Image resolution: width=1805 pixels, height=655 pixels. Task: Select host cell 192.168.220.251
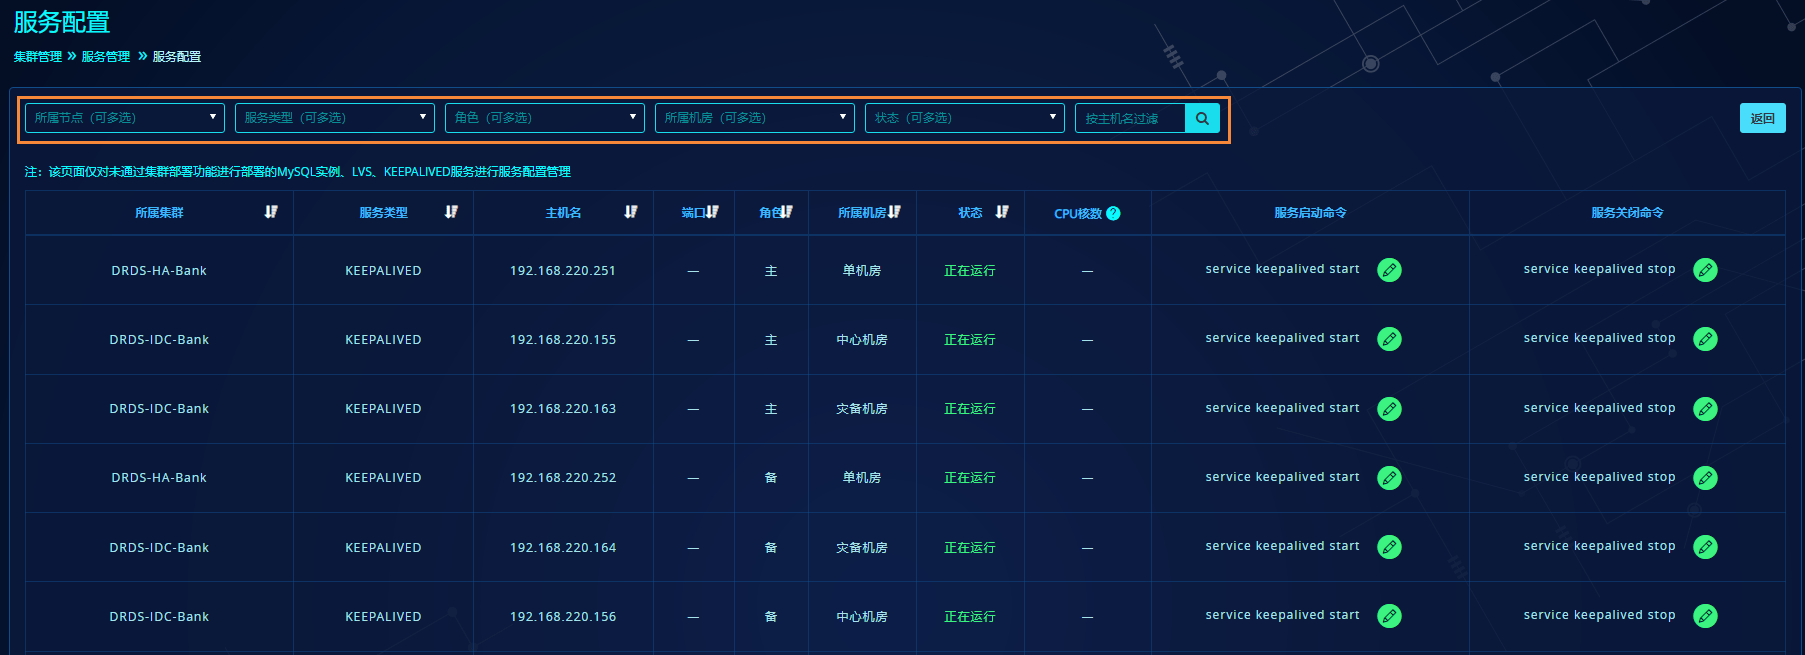[x=563, y=271]
